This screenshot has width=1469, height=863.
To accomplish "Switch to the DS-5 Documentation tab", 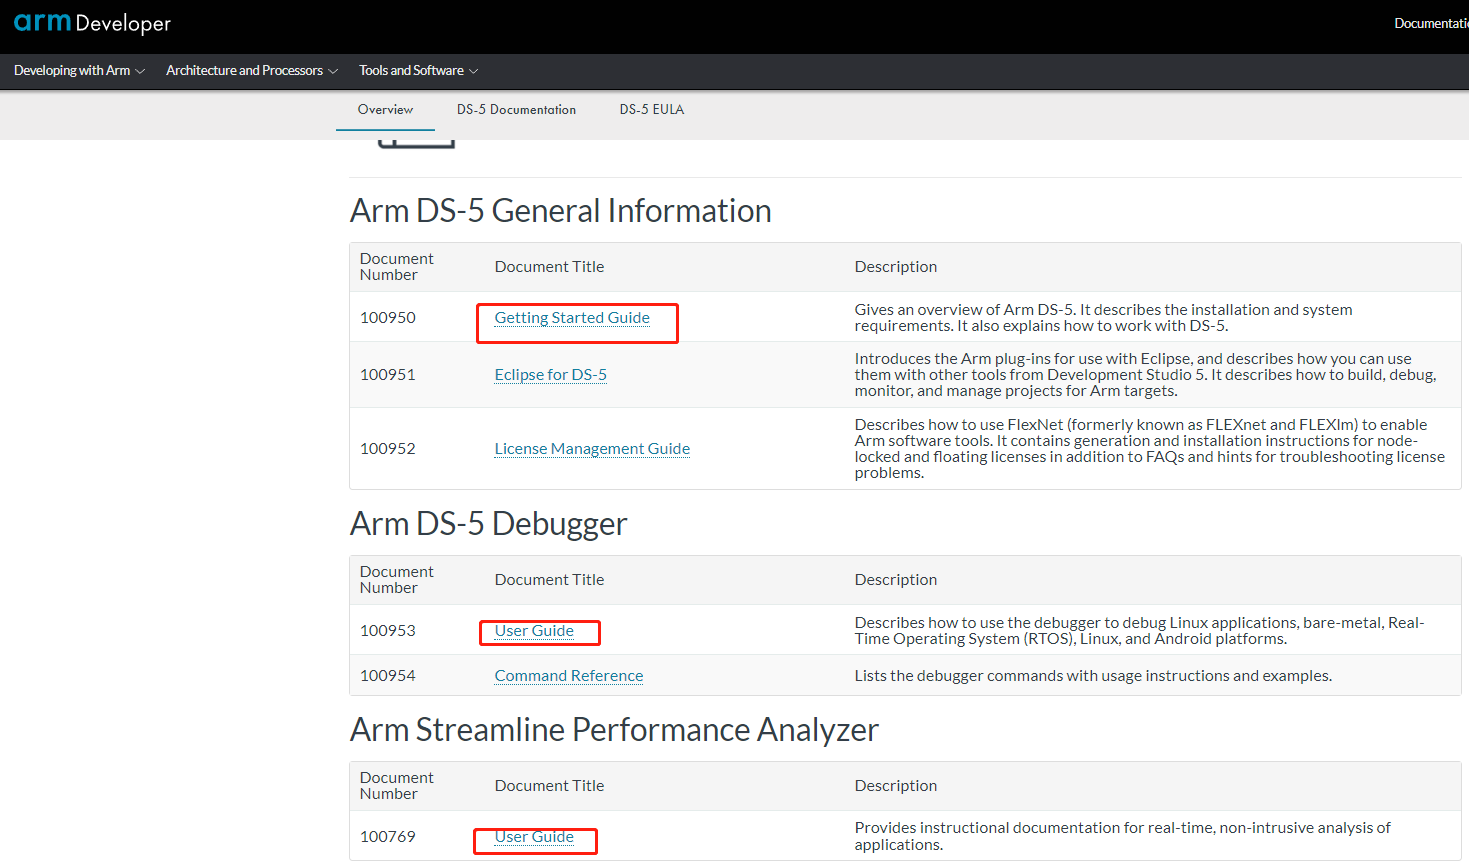I will coord(516,109).
